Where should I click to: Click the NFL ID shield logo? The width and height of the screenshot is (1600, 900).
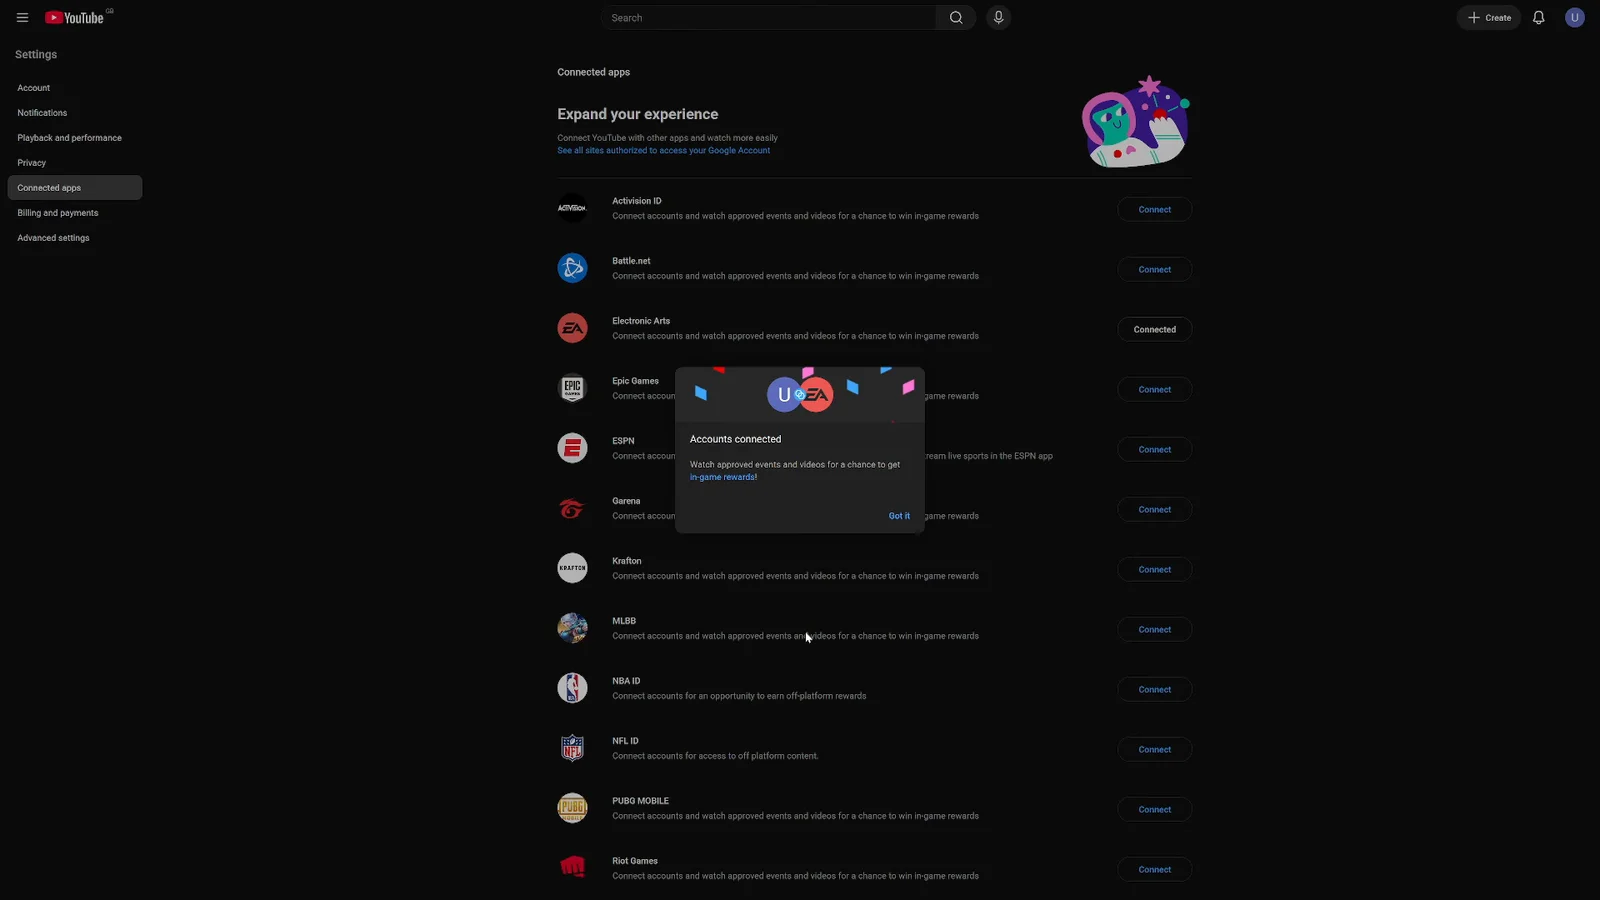pyautogui.click(x=572, y=748)
